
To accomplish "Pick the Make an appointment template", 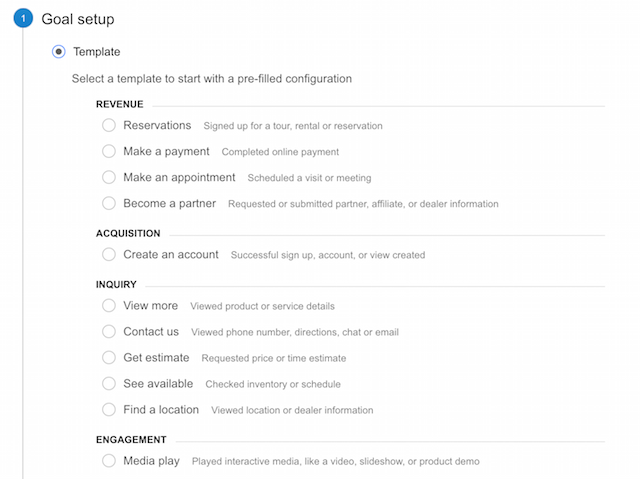I will 109,177.
